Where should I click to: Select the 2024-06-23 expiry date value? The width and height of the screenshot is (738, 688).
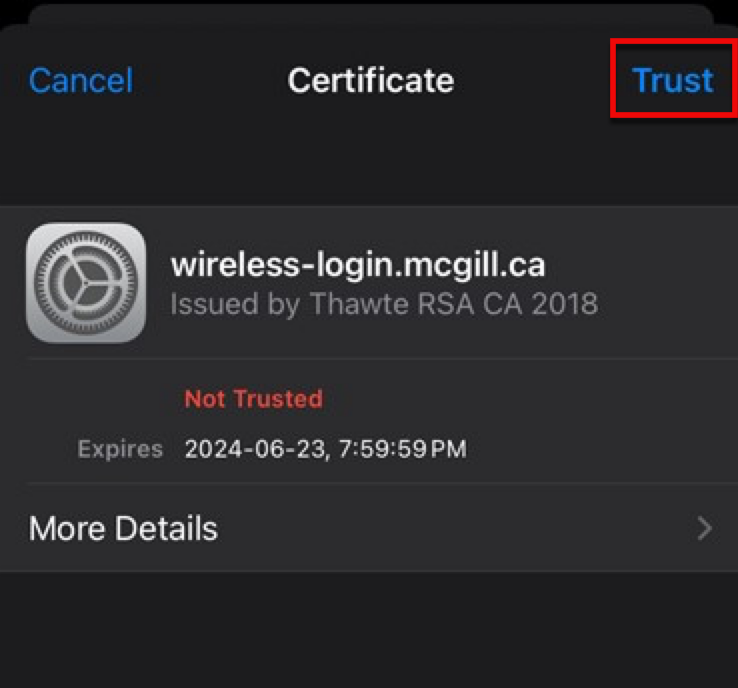(254, 448)
